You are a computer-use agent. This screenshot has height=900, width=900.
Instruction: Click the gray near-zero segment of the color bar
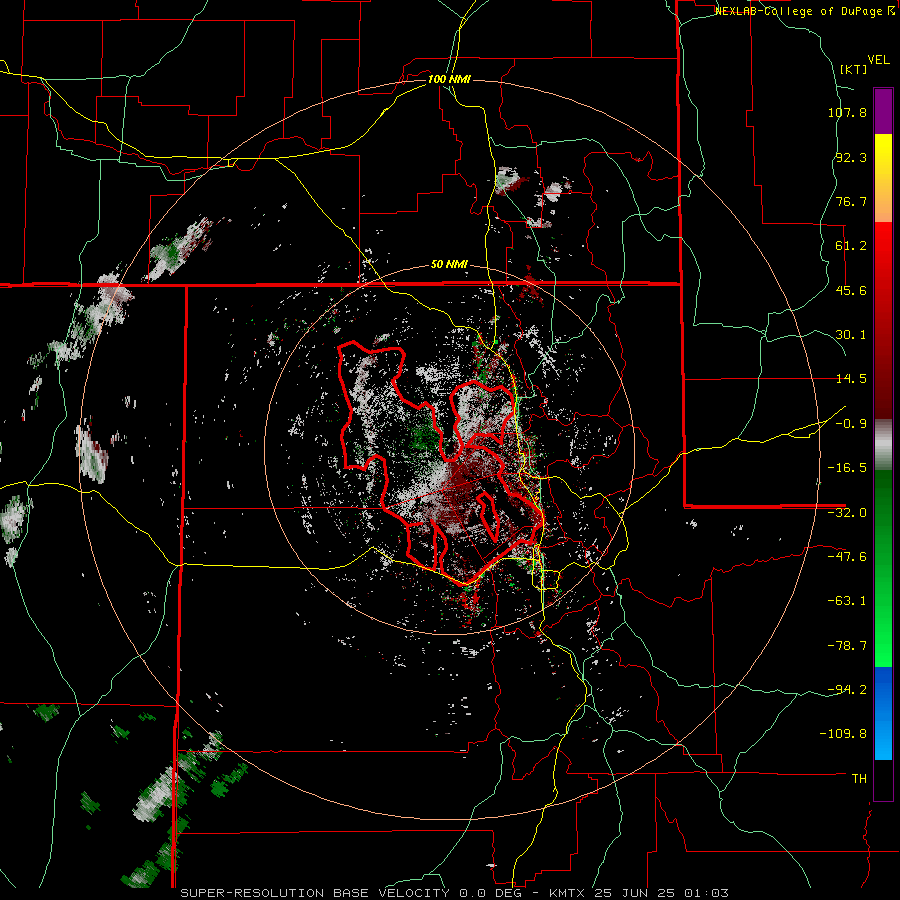(x=883, y=445)
